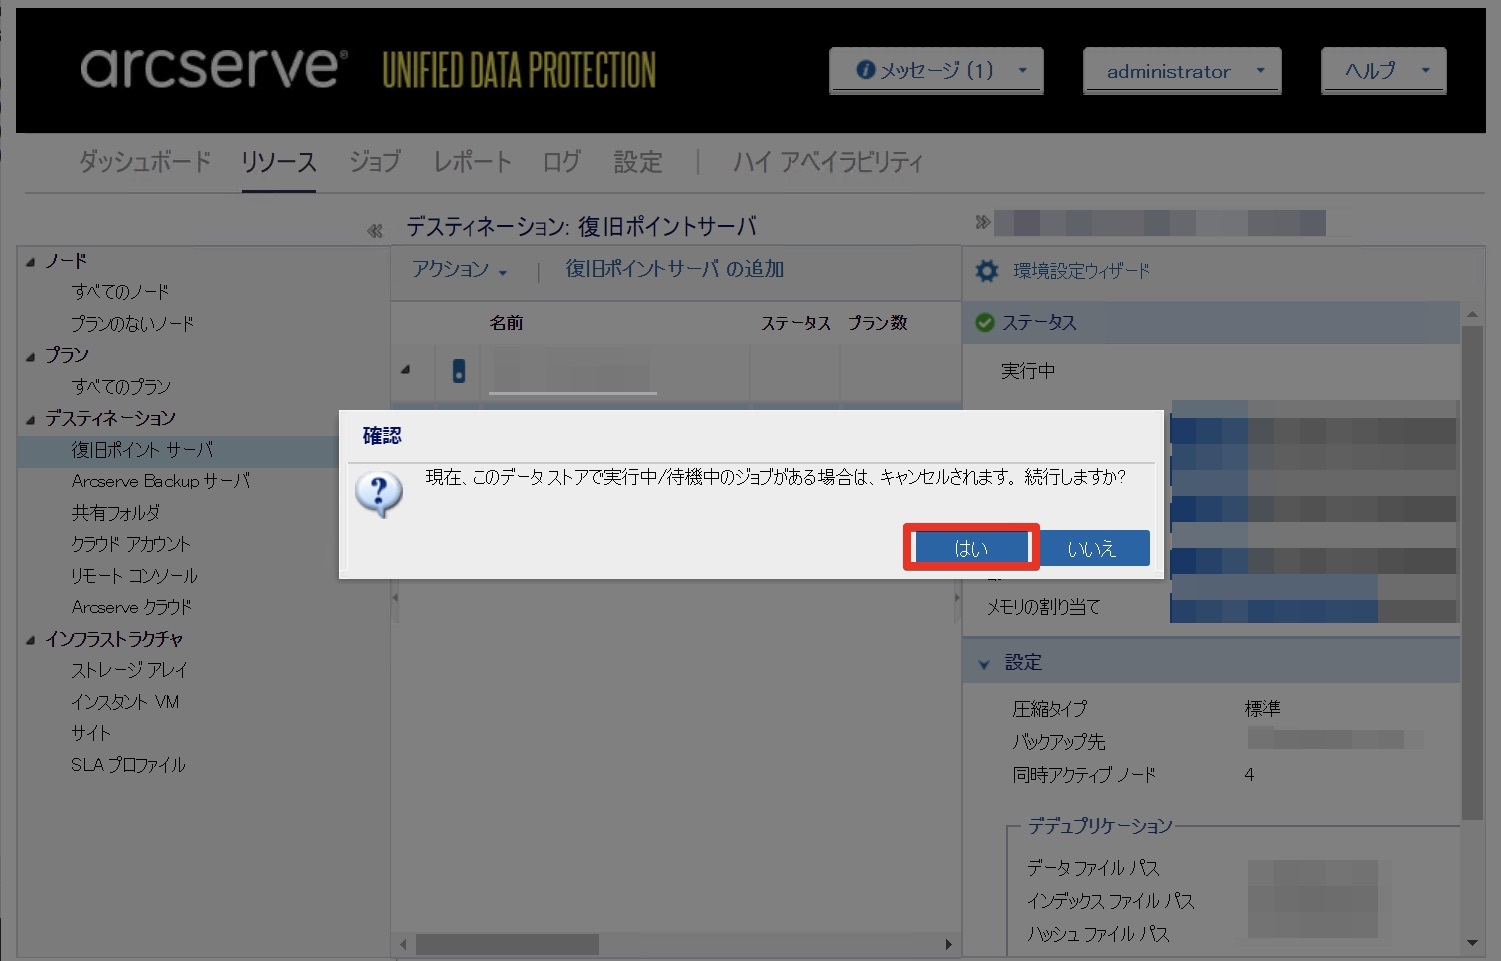Select インスタント VM in the tree
This screenshot has height=961, width=1501.
pos(125,702)
